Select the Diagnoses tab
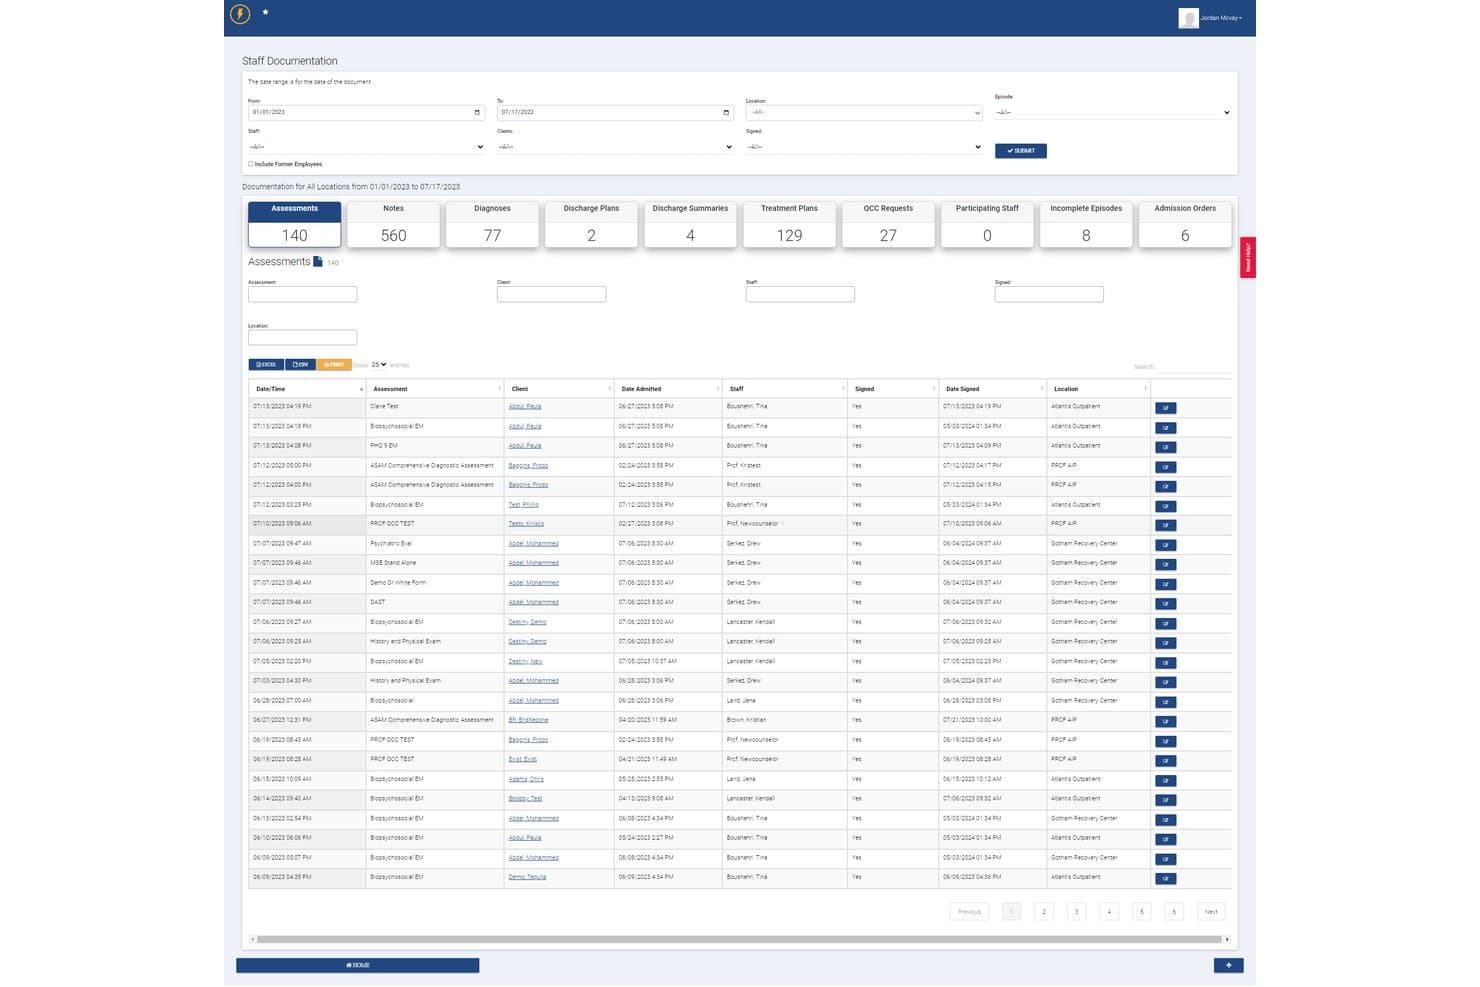Image resolution: width=1480 pixels, height=987 pixels. [x=492, y=225]
